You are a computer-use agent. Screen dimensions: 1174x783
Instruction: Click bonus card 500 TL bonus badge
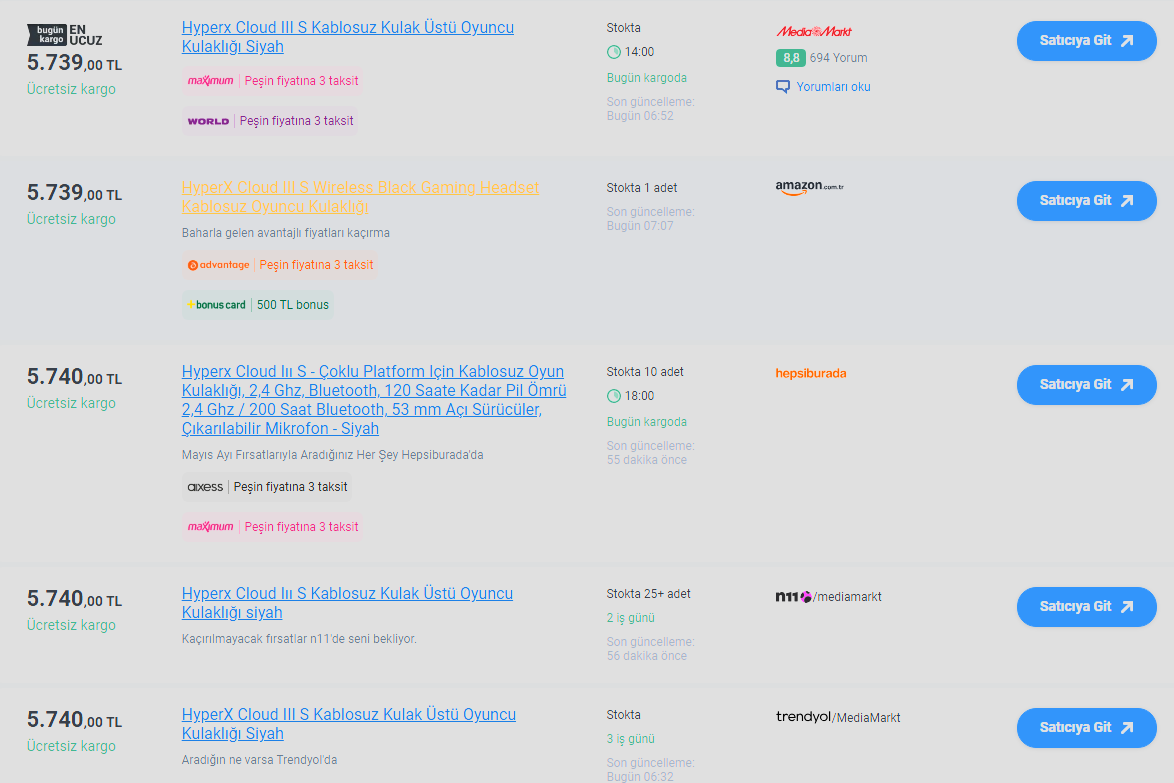point(258,305)
